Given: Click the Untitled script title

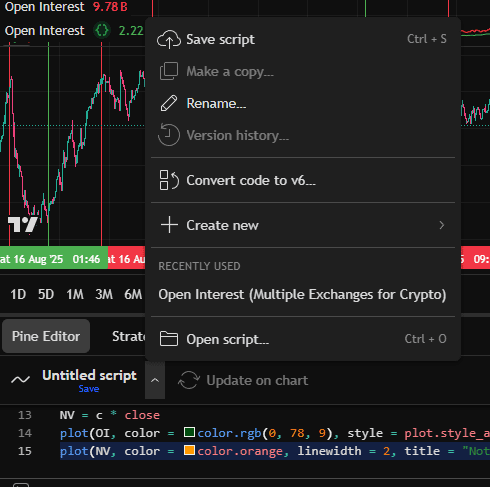Looking at the screenshot, I should click(89, 375).
